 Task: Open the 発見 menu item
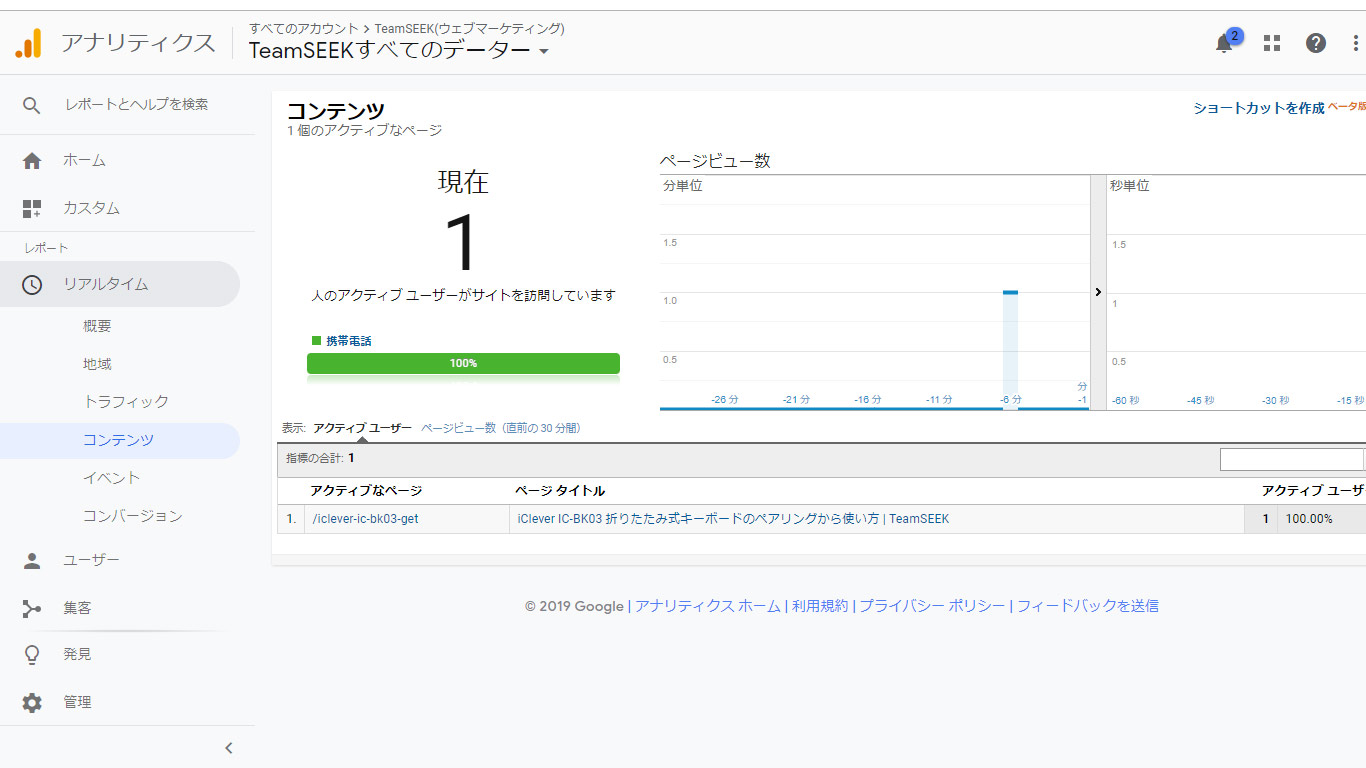77,654
